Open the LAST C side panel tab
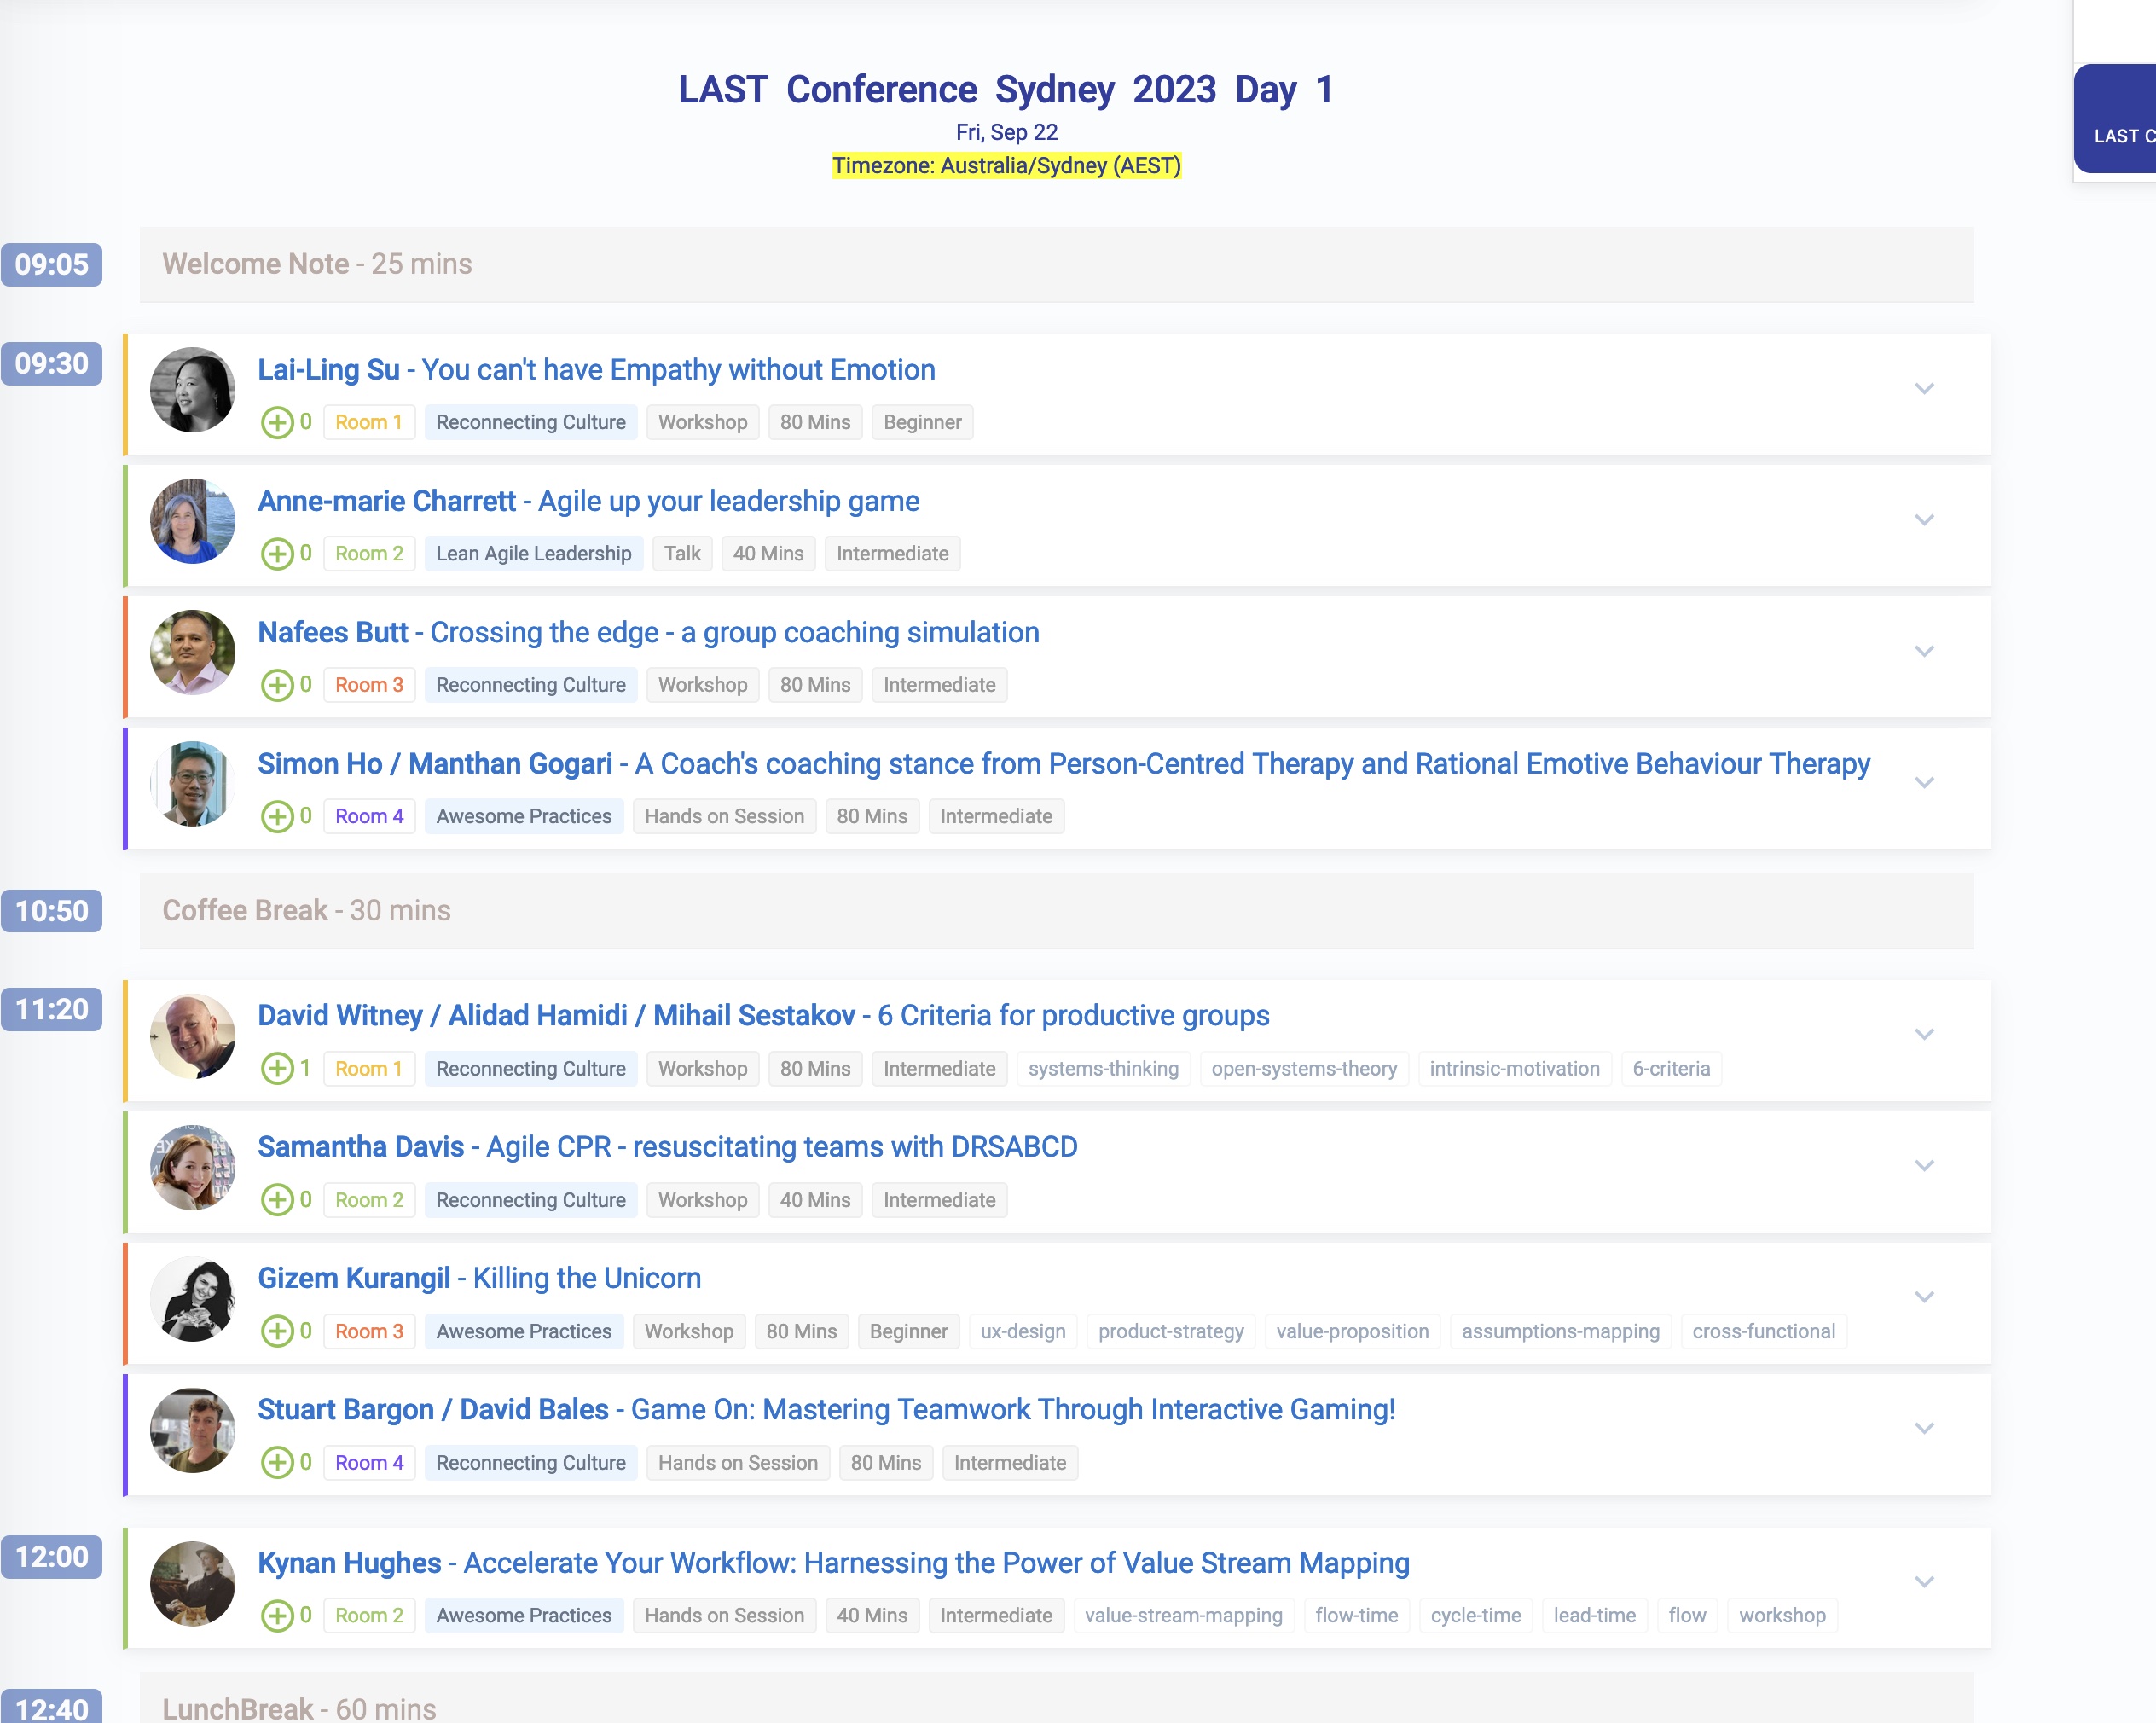2156x1723 pixels. [2115, 120]
